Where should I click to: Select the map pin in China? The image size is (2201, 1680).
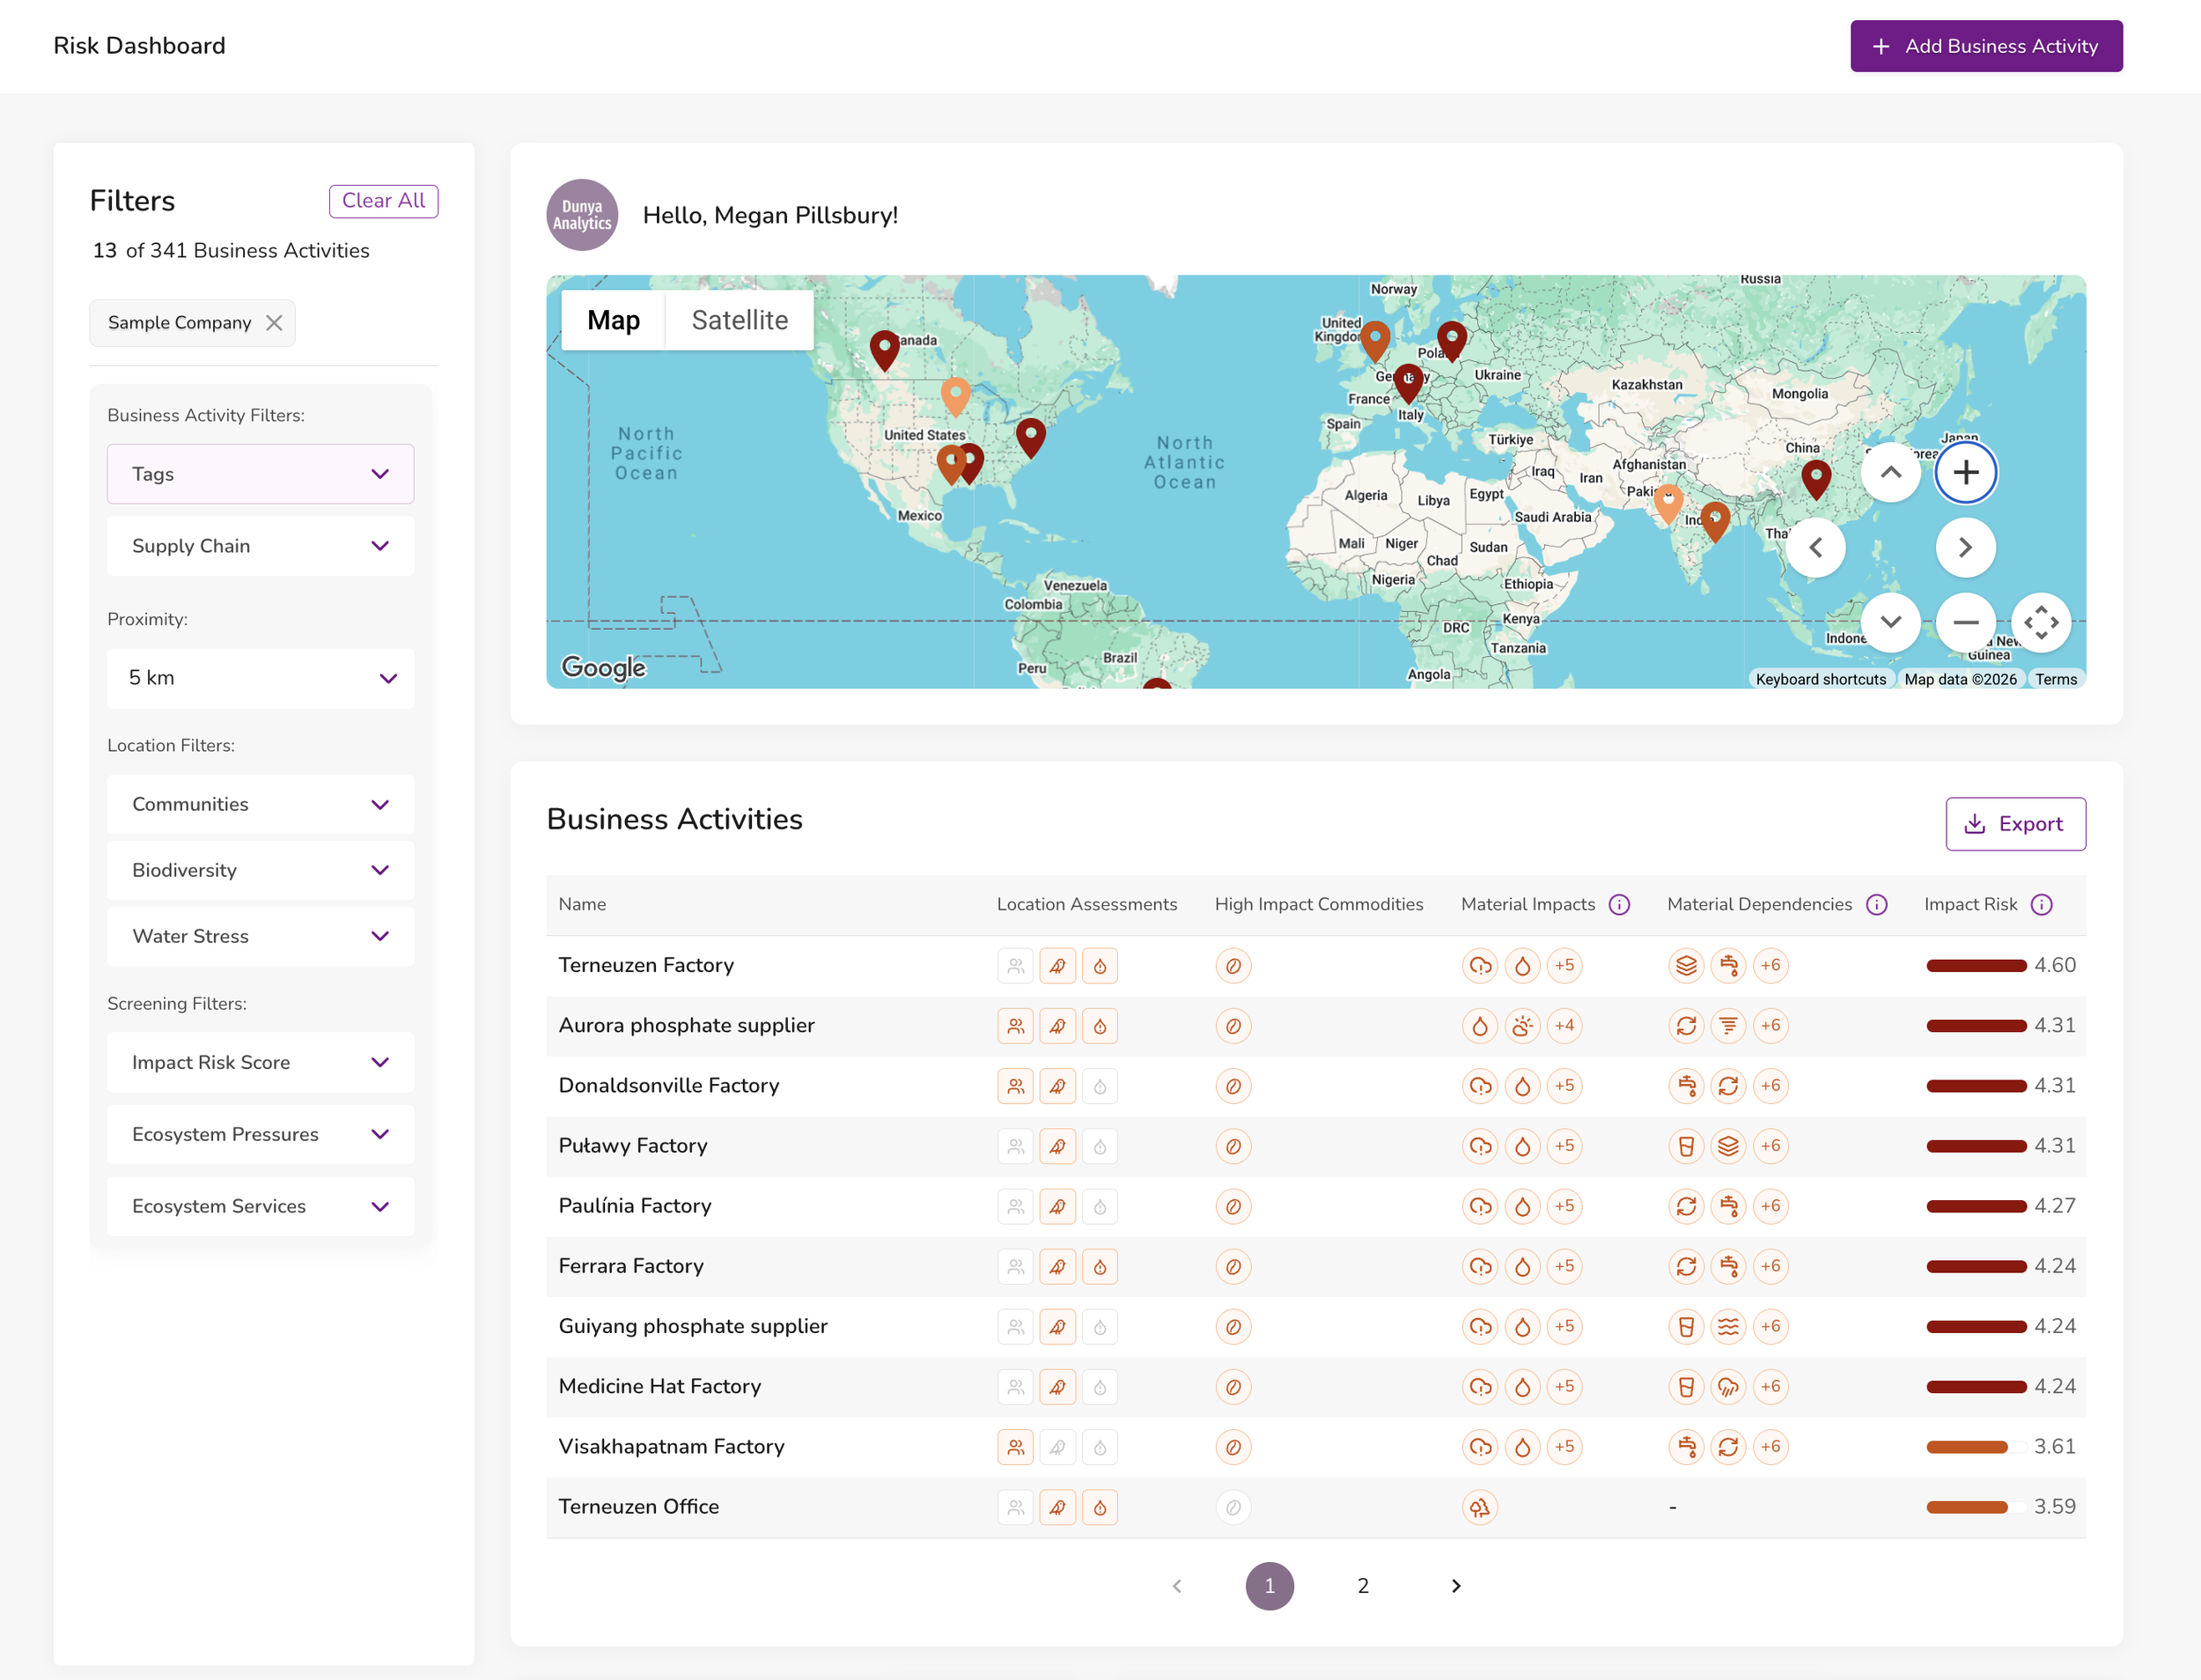1816,479
